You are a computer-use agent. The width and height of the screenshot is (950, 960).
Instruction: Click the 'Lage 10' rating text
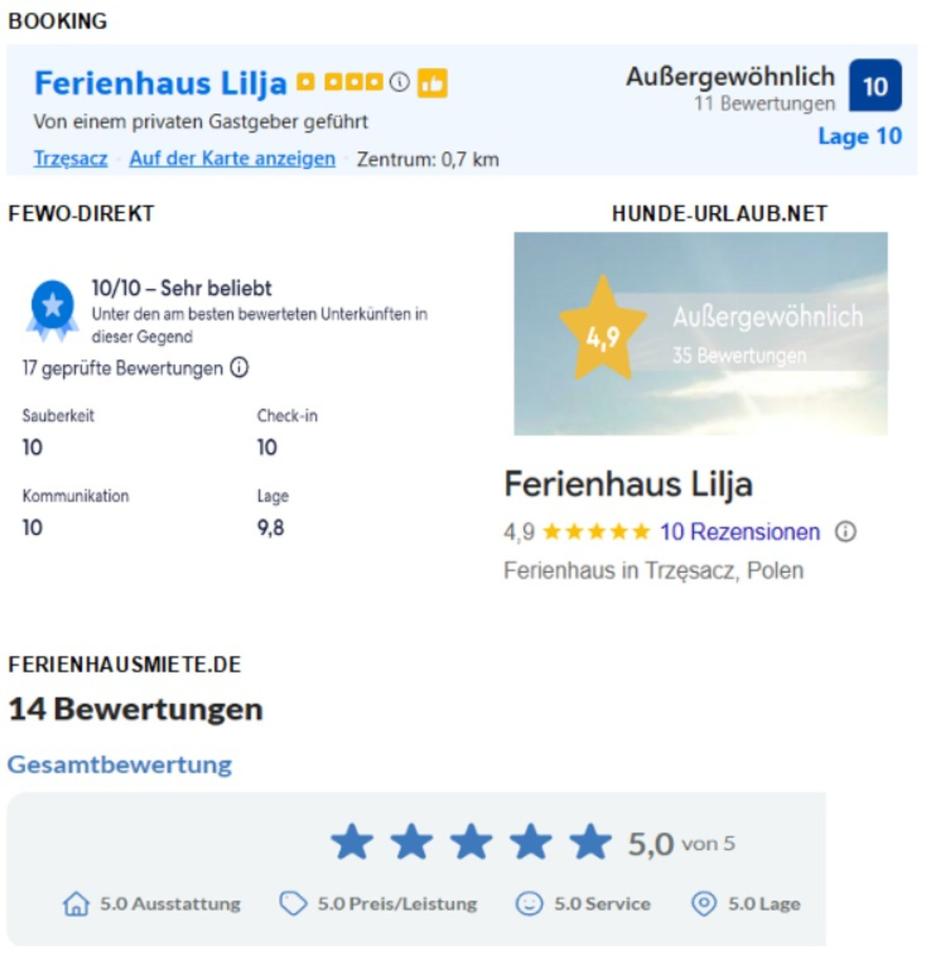(x=859, y=137)
